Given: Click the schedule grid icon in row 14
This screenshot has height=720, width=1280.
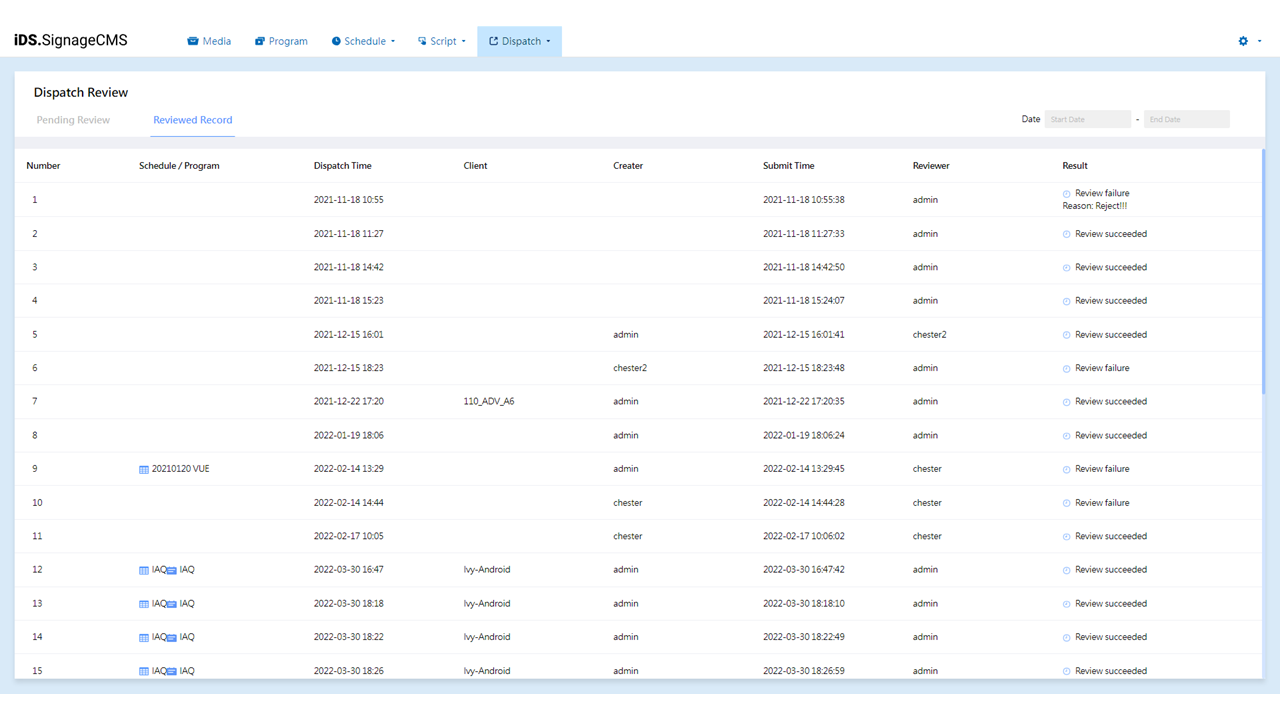Looking at the screenshot, I should [144, 638].
